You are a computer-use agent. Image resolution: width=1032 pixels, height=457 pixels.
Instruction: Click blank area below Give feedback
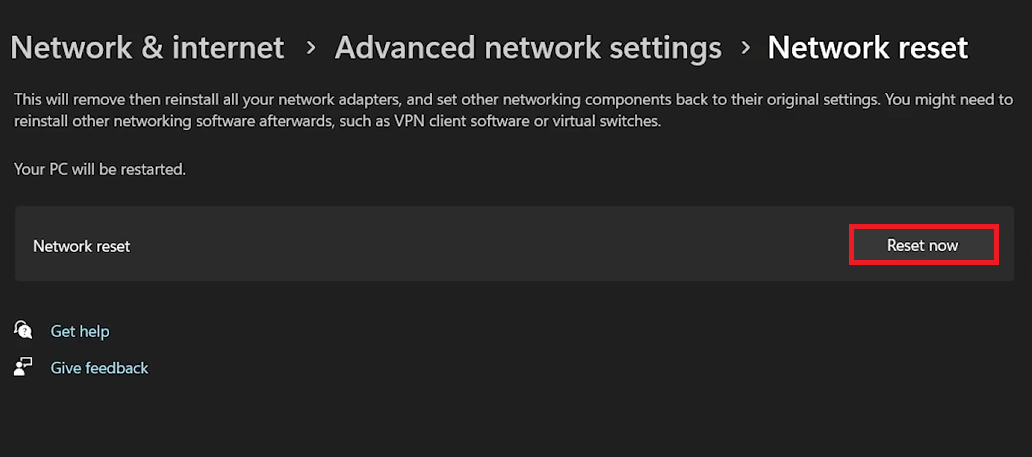400,420
